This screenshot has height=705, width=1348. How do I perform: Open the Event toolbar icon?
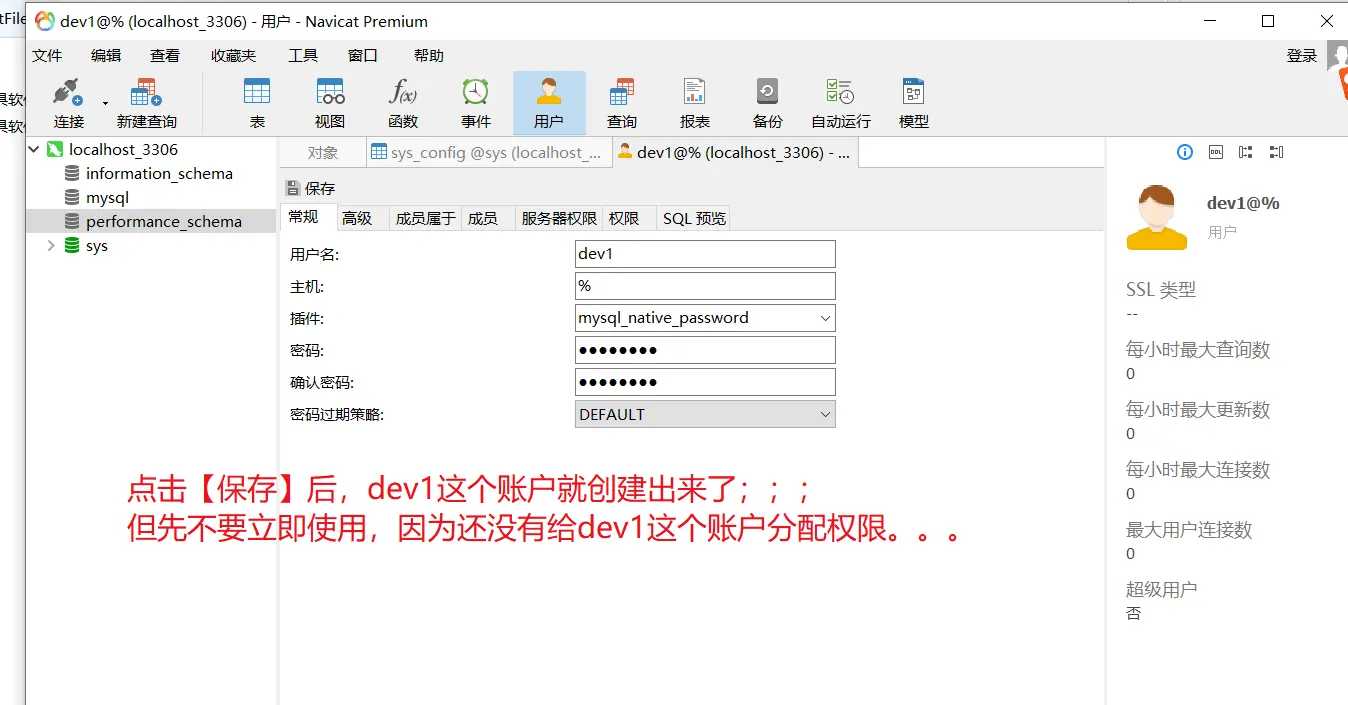pos(476,103)
